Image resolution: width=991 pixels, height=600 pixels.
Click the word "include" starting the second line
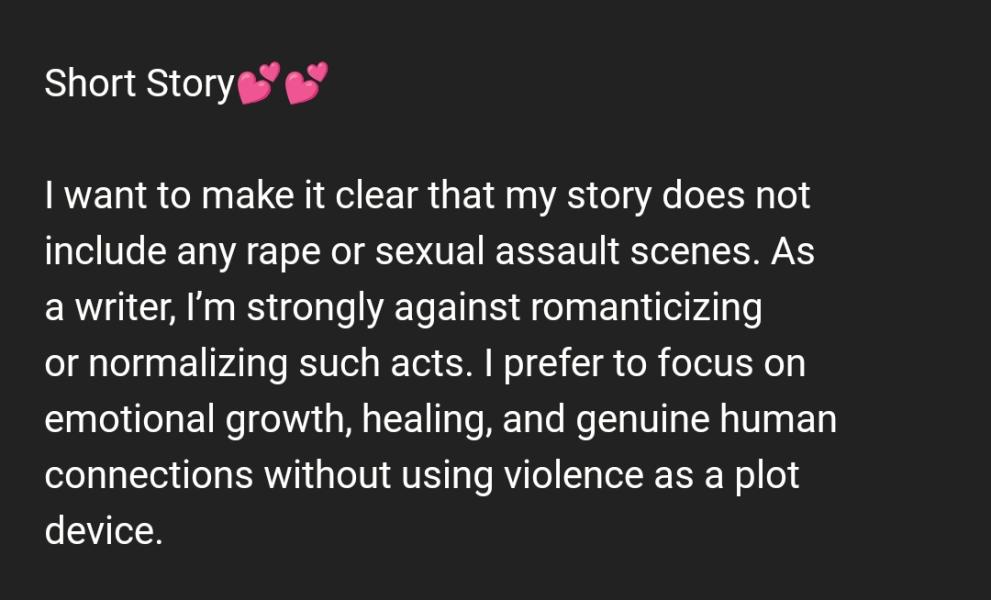point(104,252)
